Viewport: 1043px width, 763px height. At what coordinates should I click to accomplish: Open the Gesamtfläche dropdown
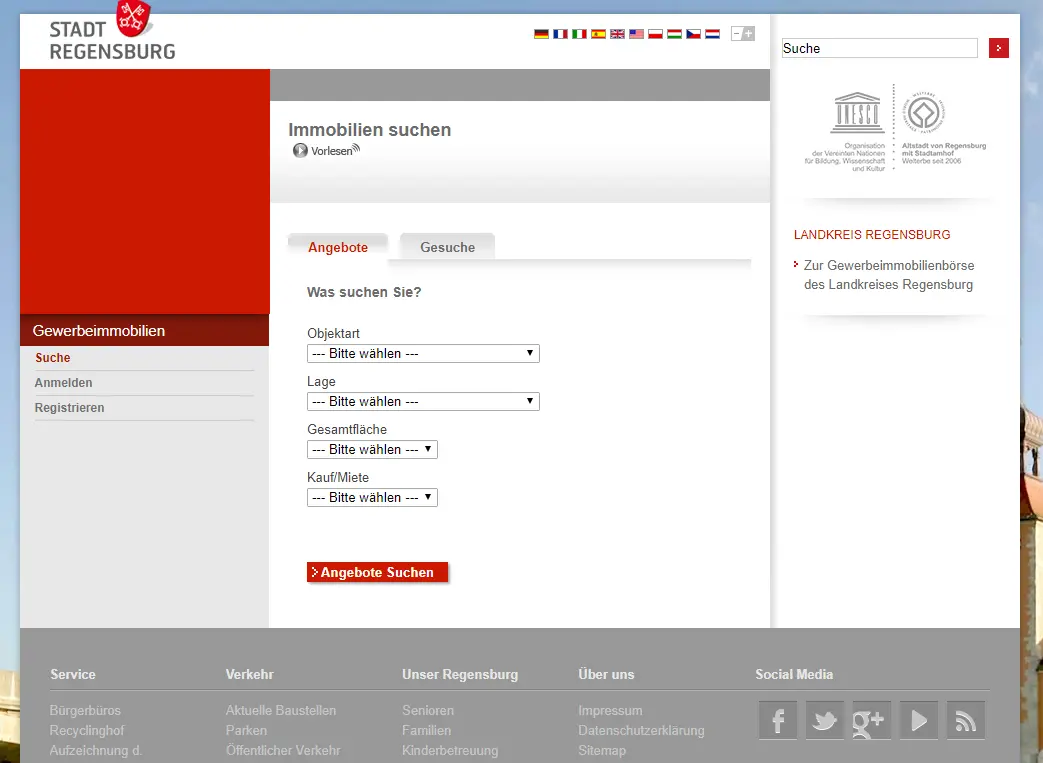tap(372, 450)
